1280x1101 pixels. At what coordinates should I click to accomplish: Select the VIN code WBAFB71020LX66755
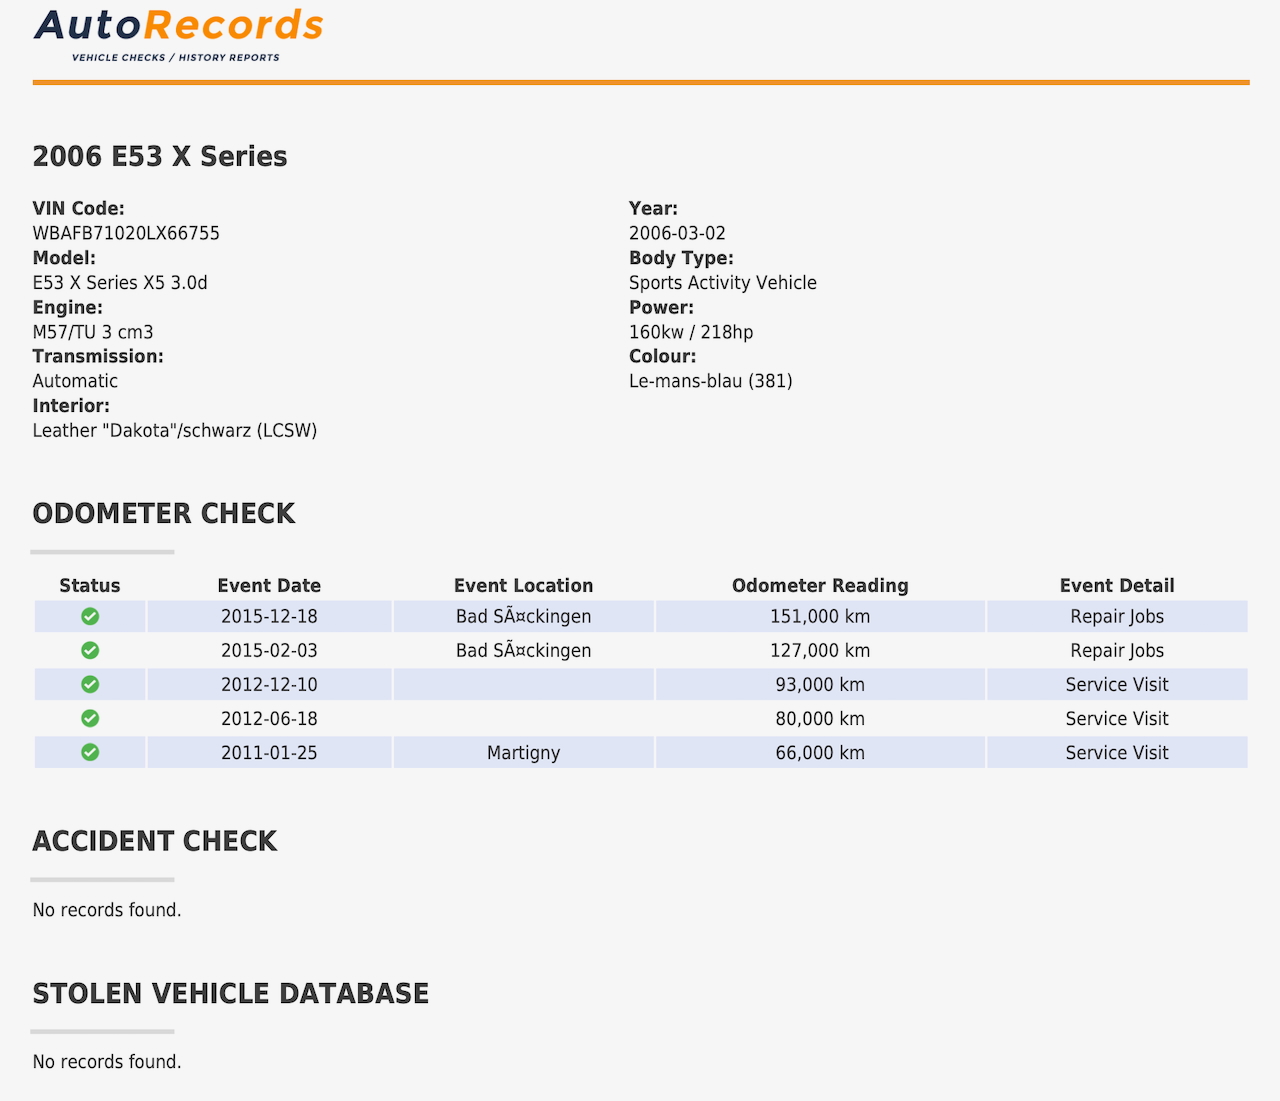pos(126,233)
